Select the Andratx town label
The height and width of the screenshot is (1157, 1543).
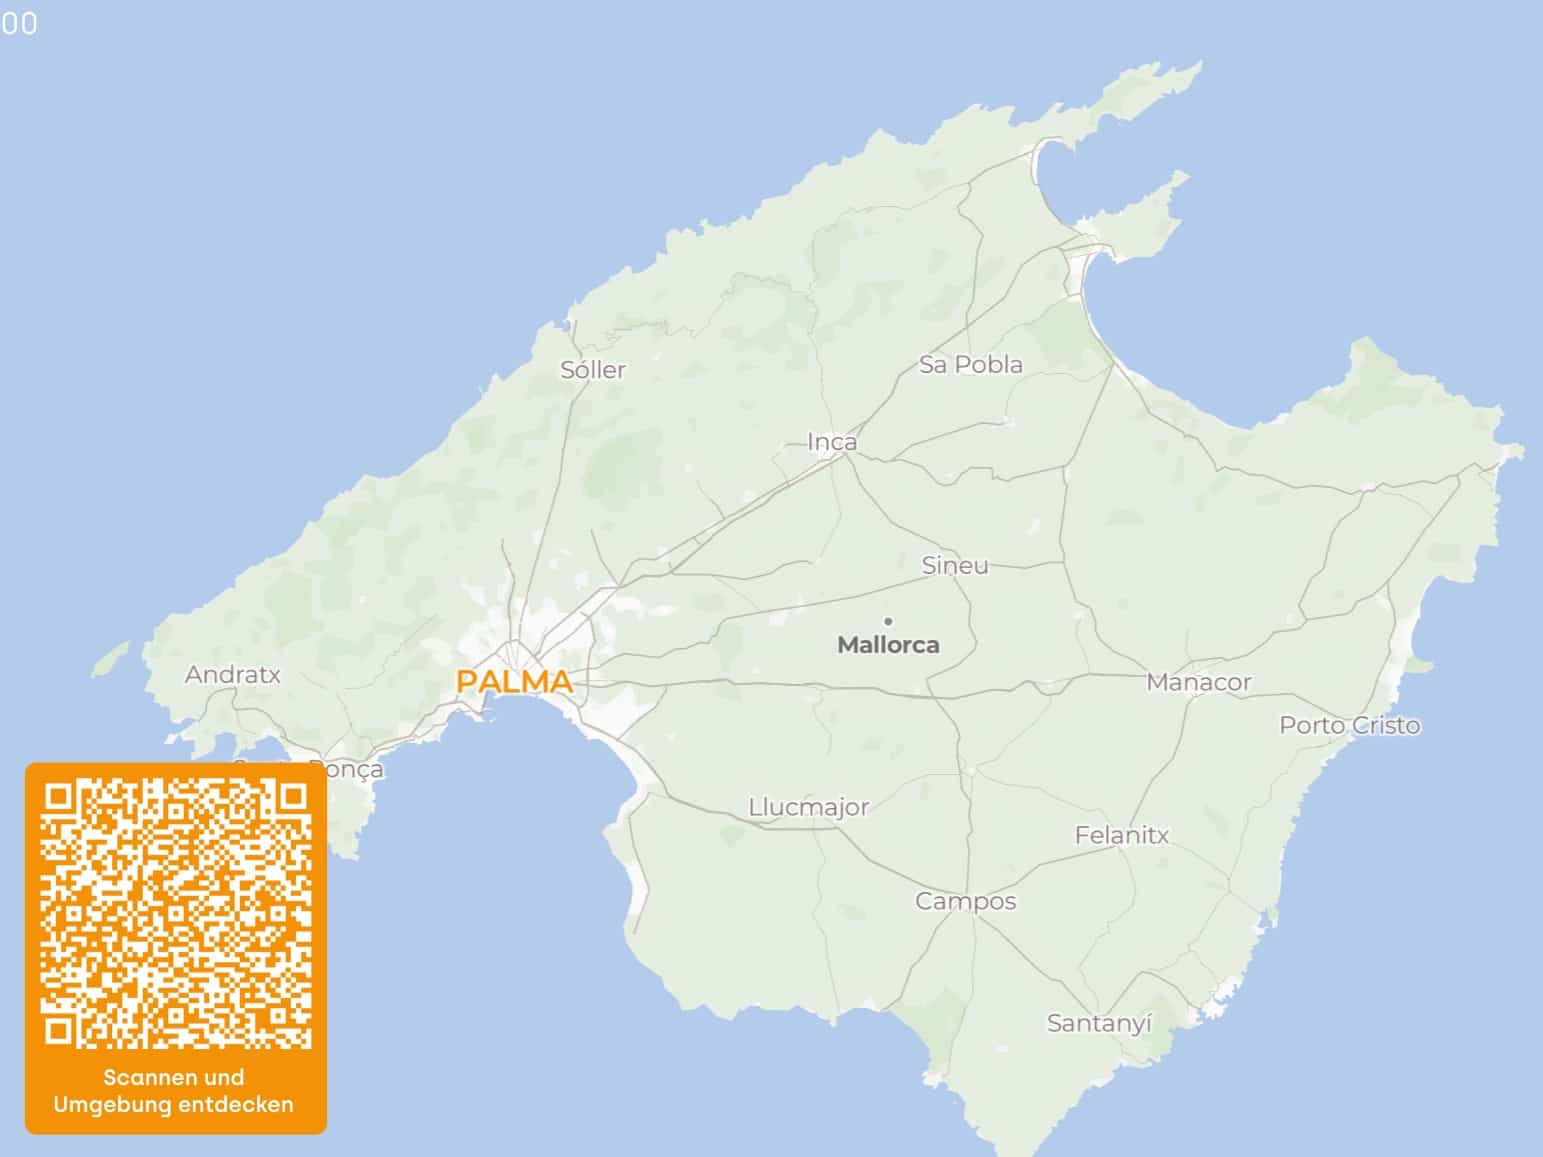pos(233,675)
